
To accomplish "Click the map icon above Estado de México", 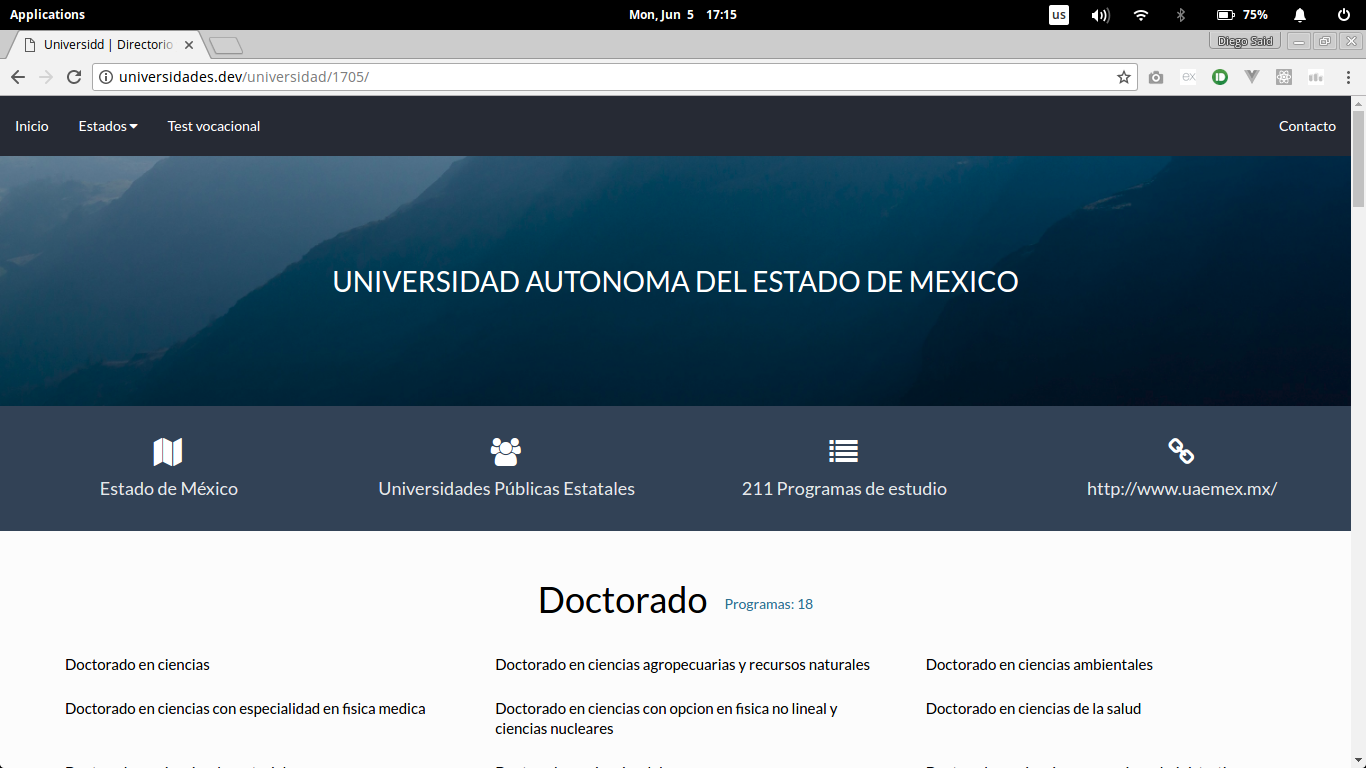I will [168, 452].
